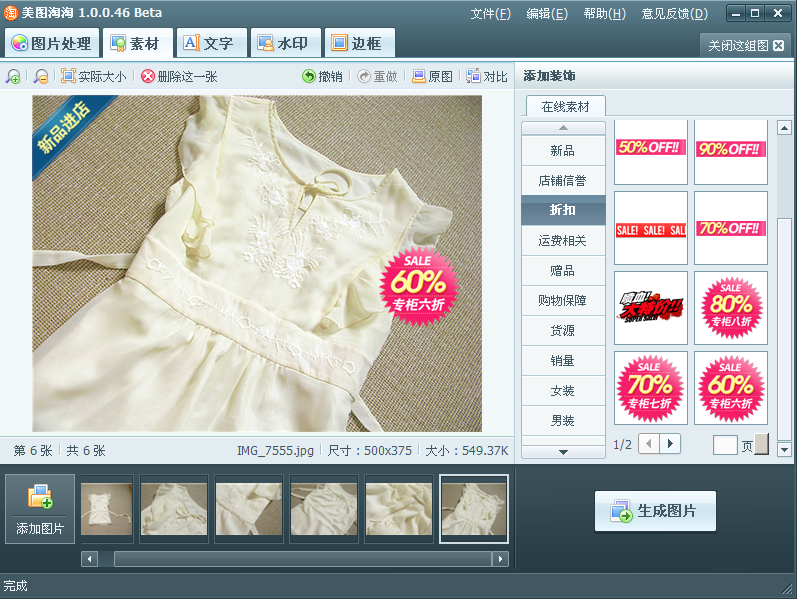Select the second thumbnail in filmstrip

tap(174, 509)
